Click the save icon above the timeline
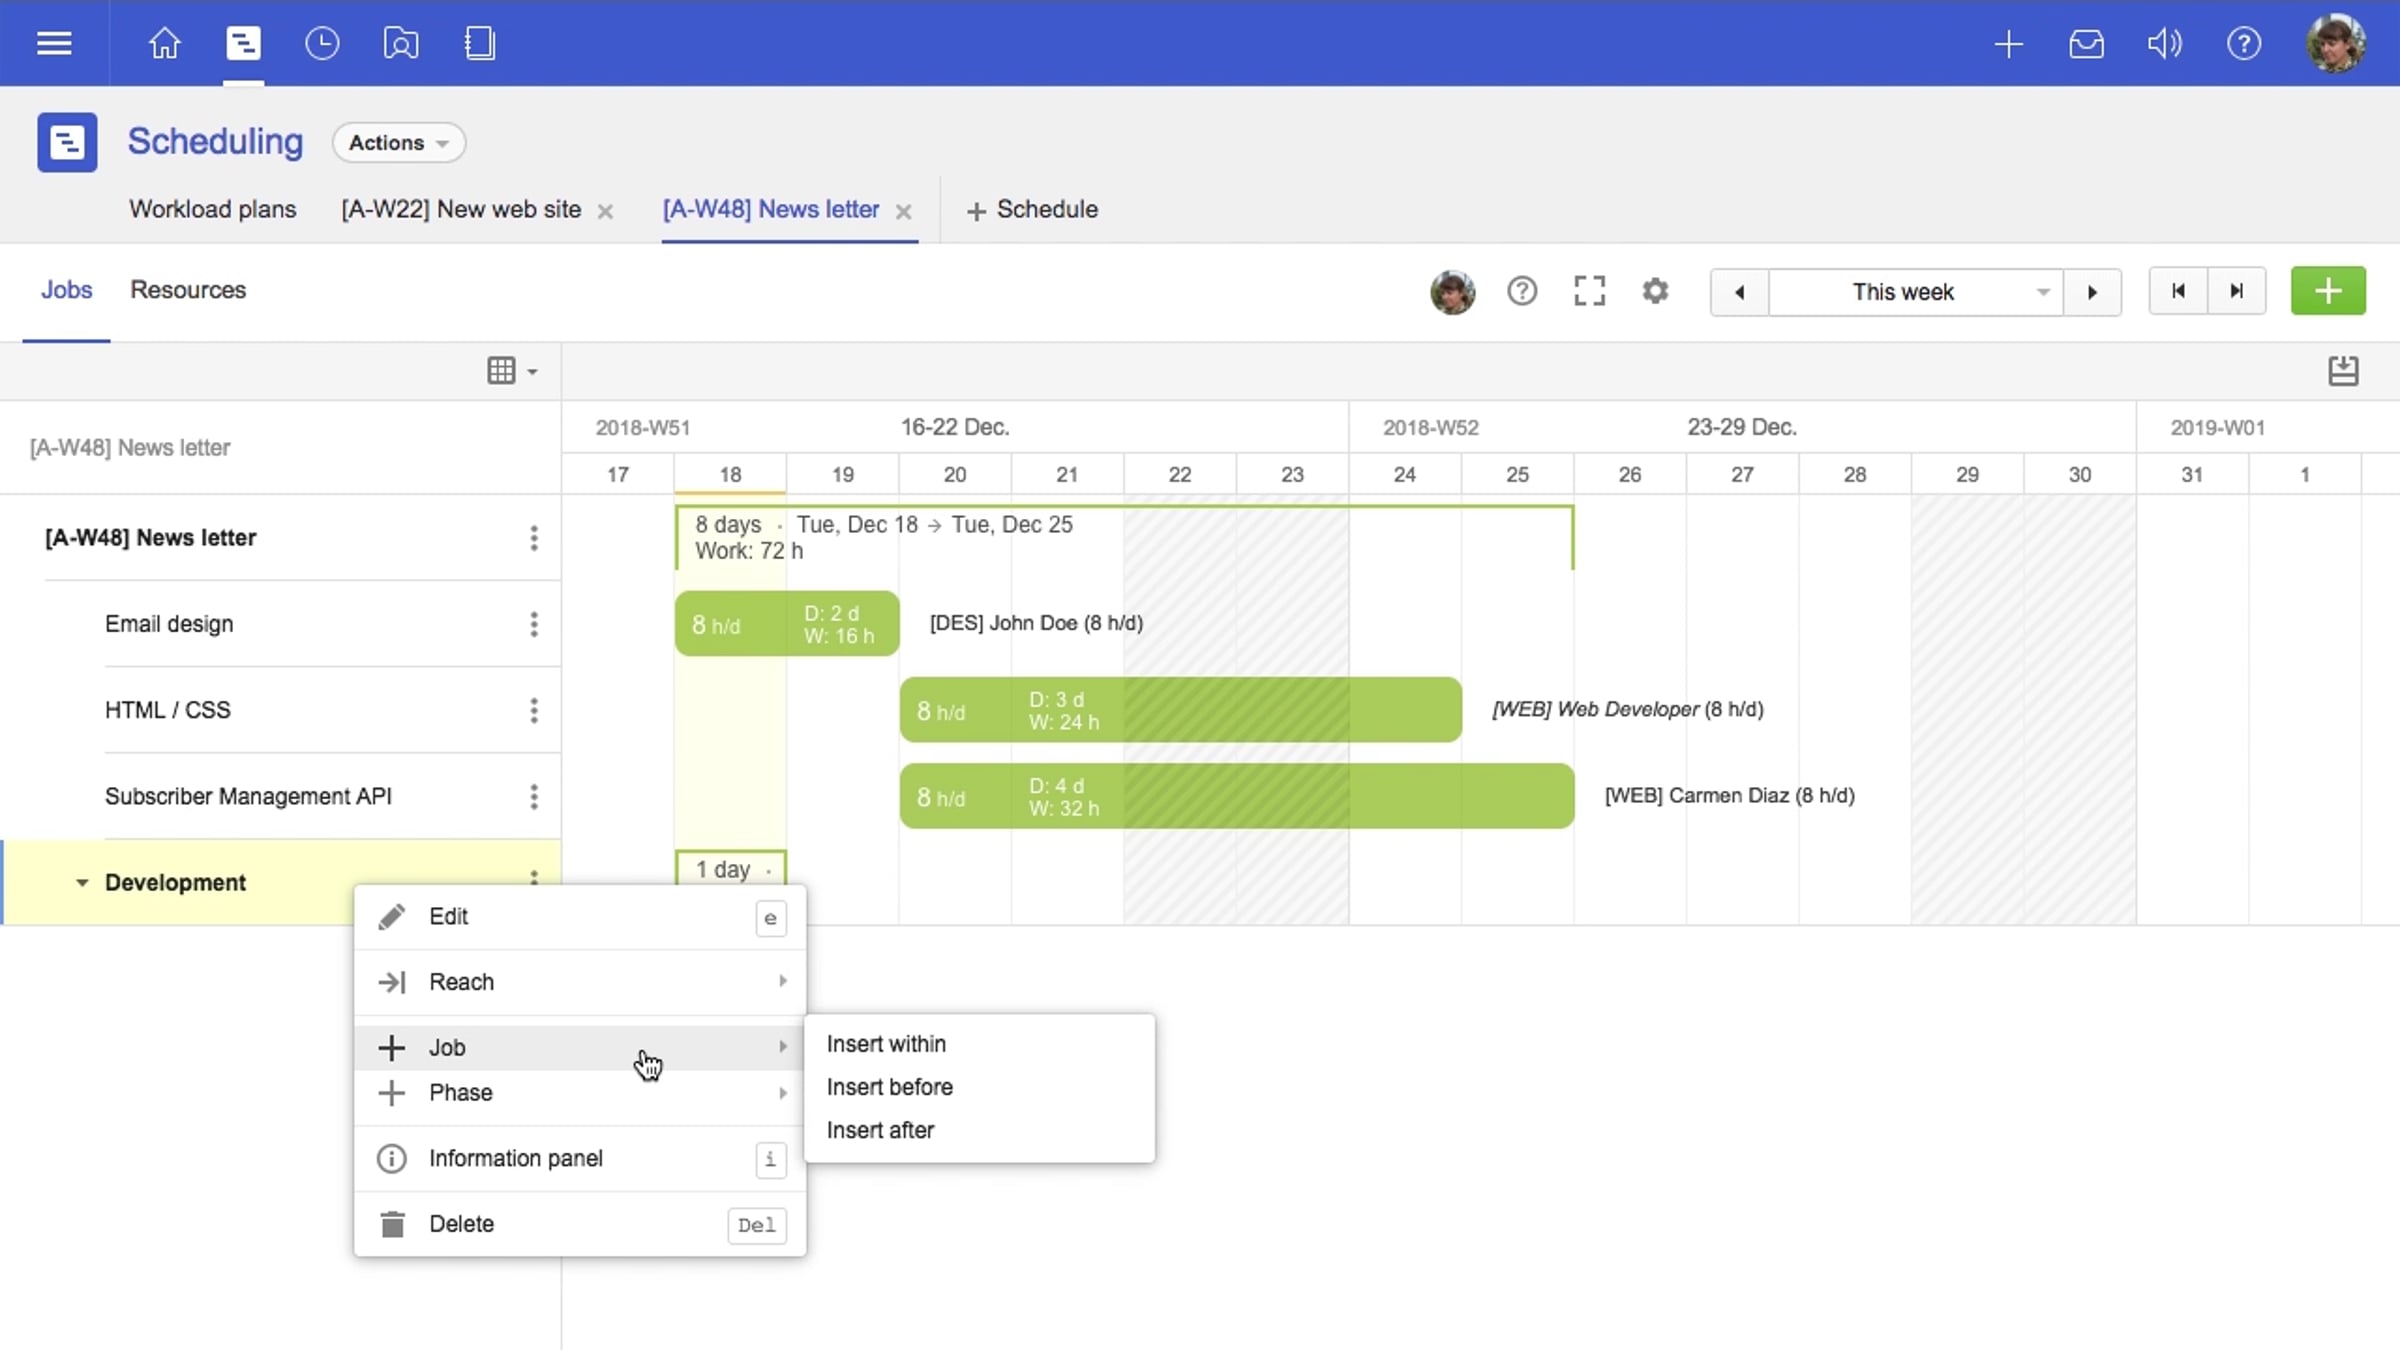The height and width of the screenshot is (1350, 2400). [2343, 371]
